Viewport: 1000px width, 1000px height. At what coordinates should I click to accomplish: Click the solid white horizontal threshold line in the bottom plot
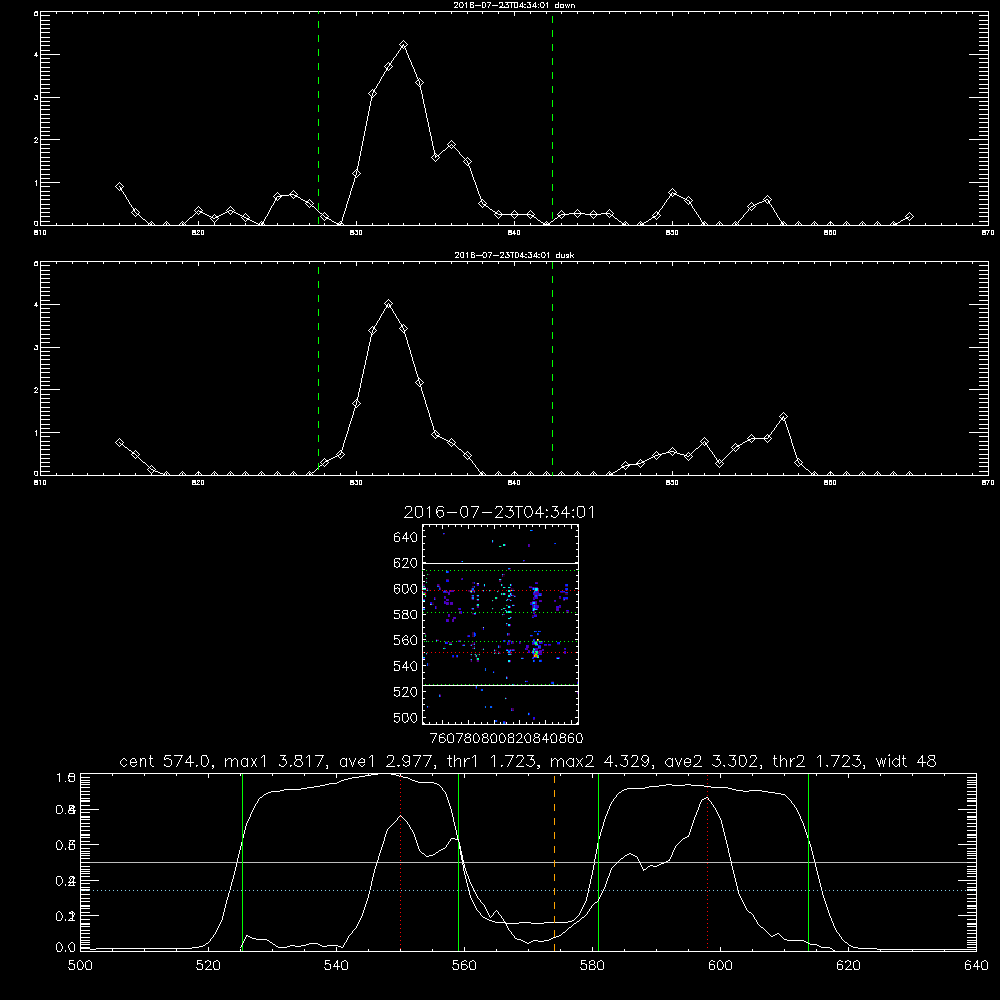click(x=529, y=862)
